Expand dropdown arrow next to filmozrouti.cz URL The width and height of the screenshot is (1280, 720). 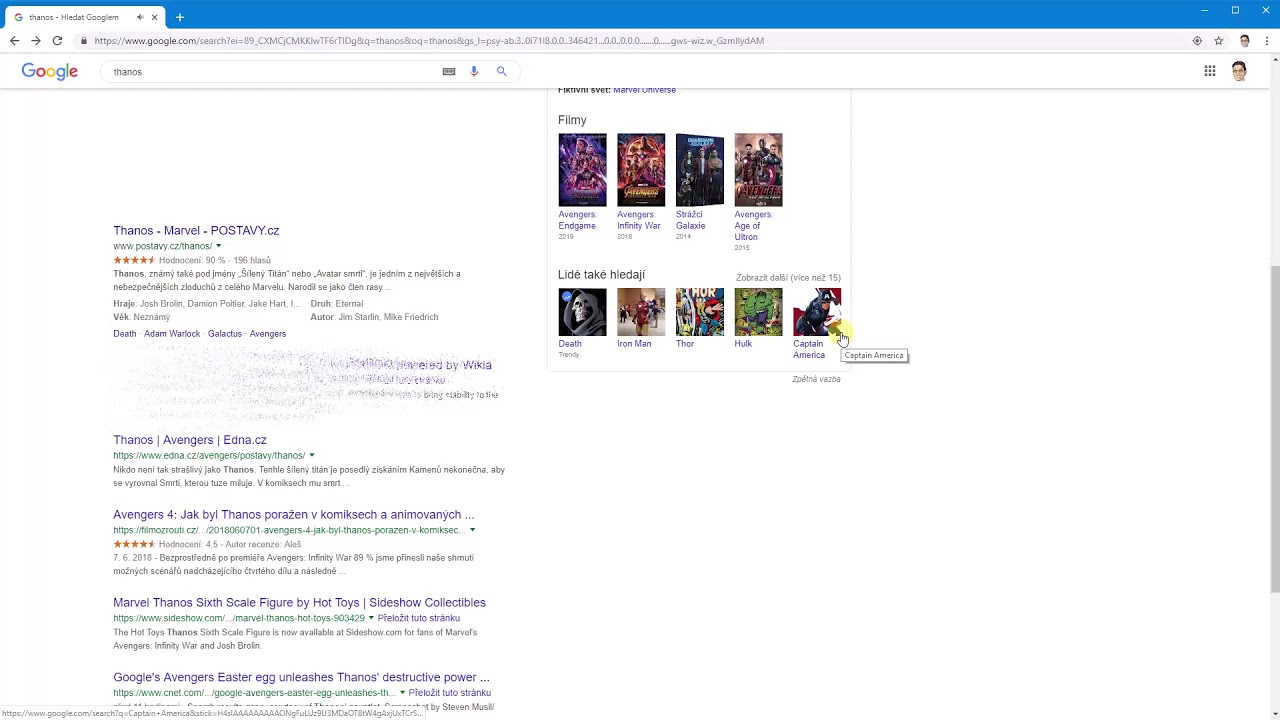click(472, 530)
